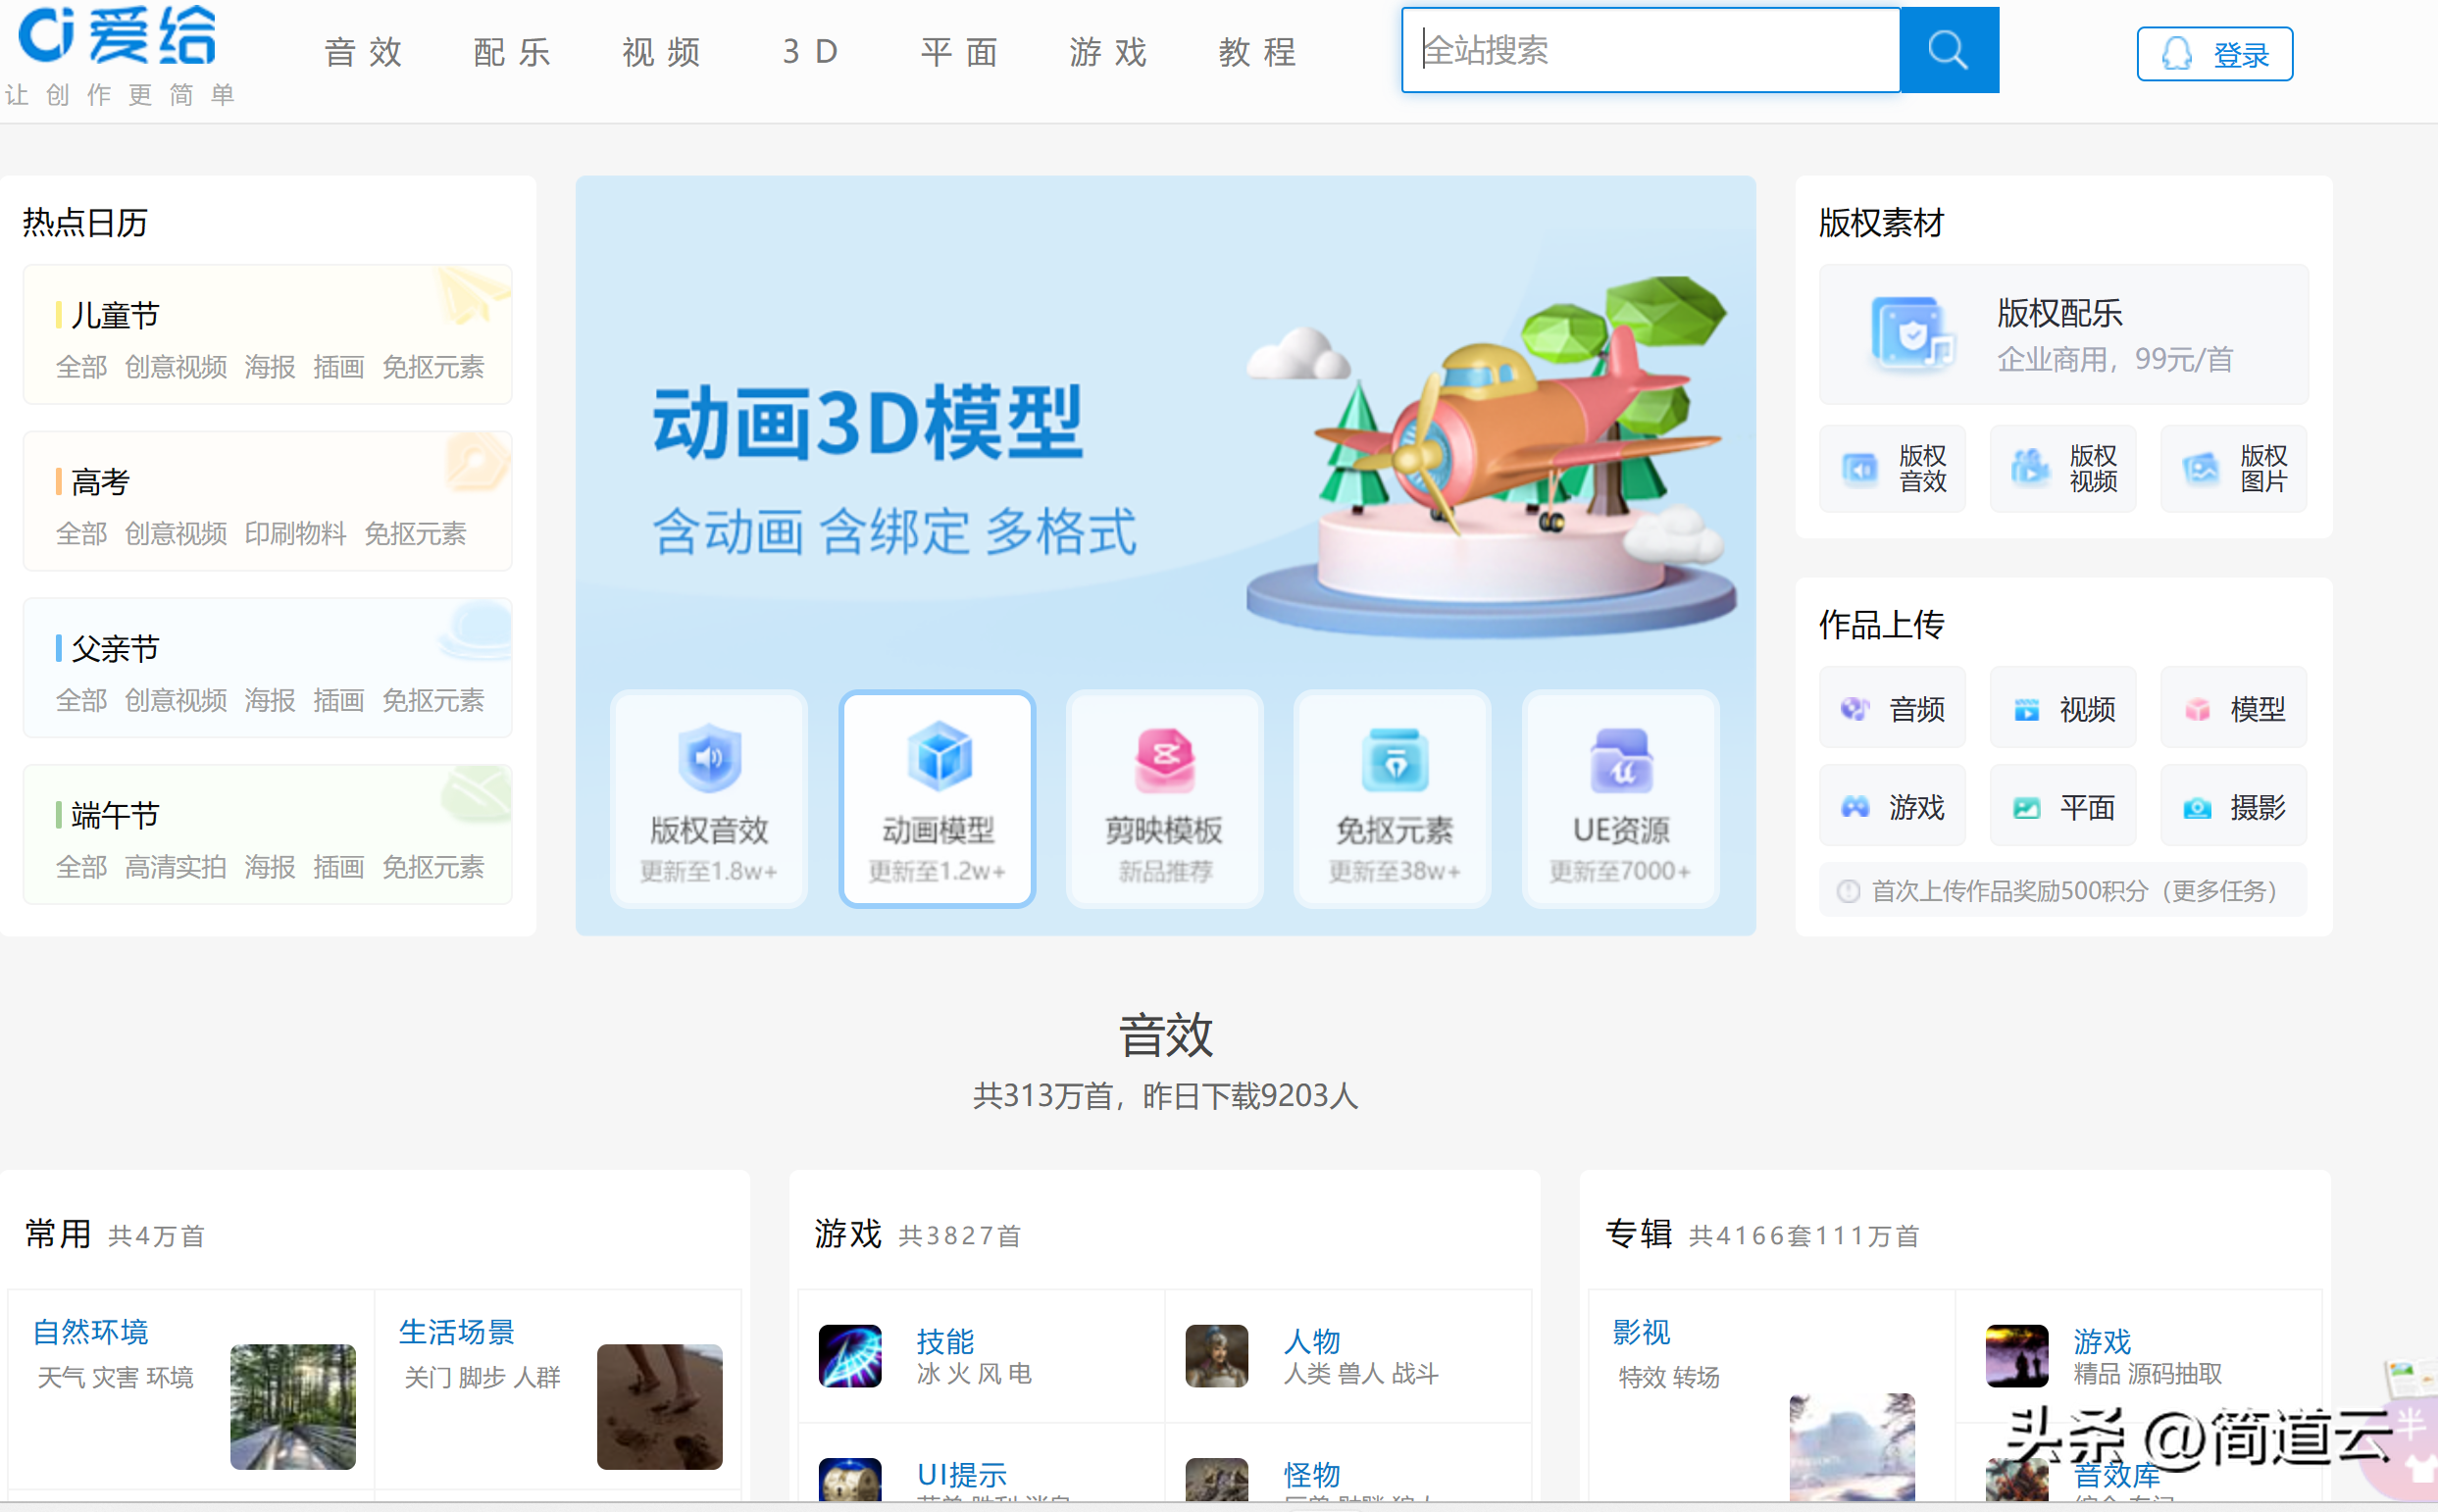Click 版权配乐 企业商用 card text
The height and width of the screenshot is (1512, 2438).
pos(2115,336)
